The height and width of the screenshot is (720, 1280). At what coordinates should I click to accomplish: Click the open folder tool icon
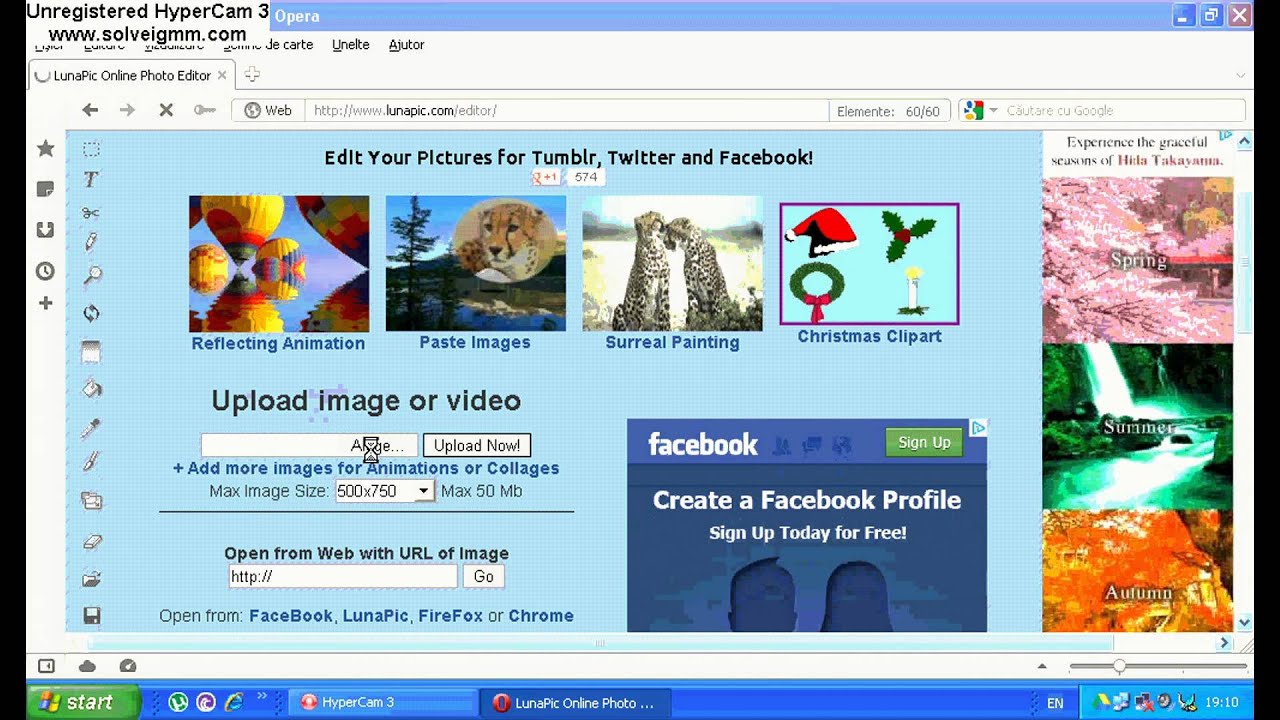91,579
